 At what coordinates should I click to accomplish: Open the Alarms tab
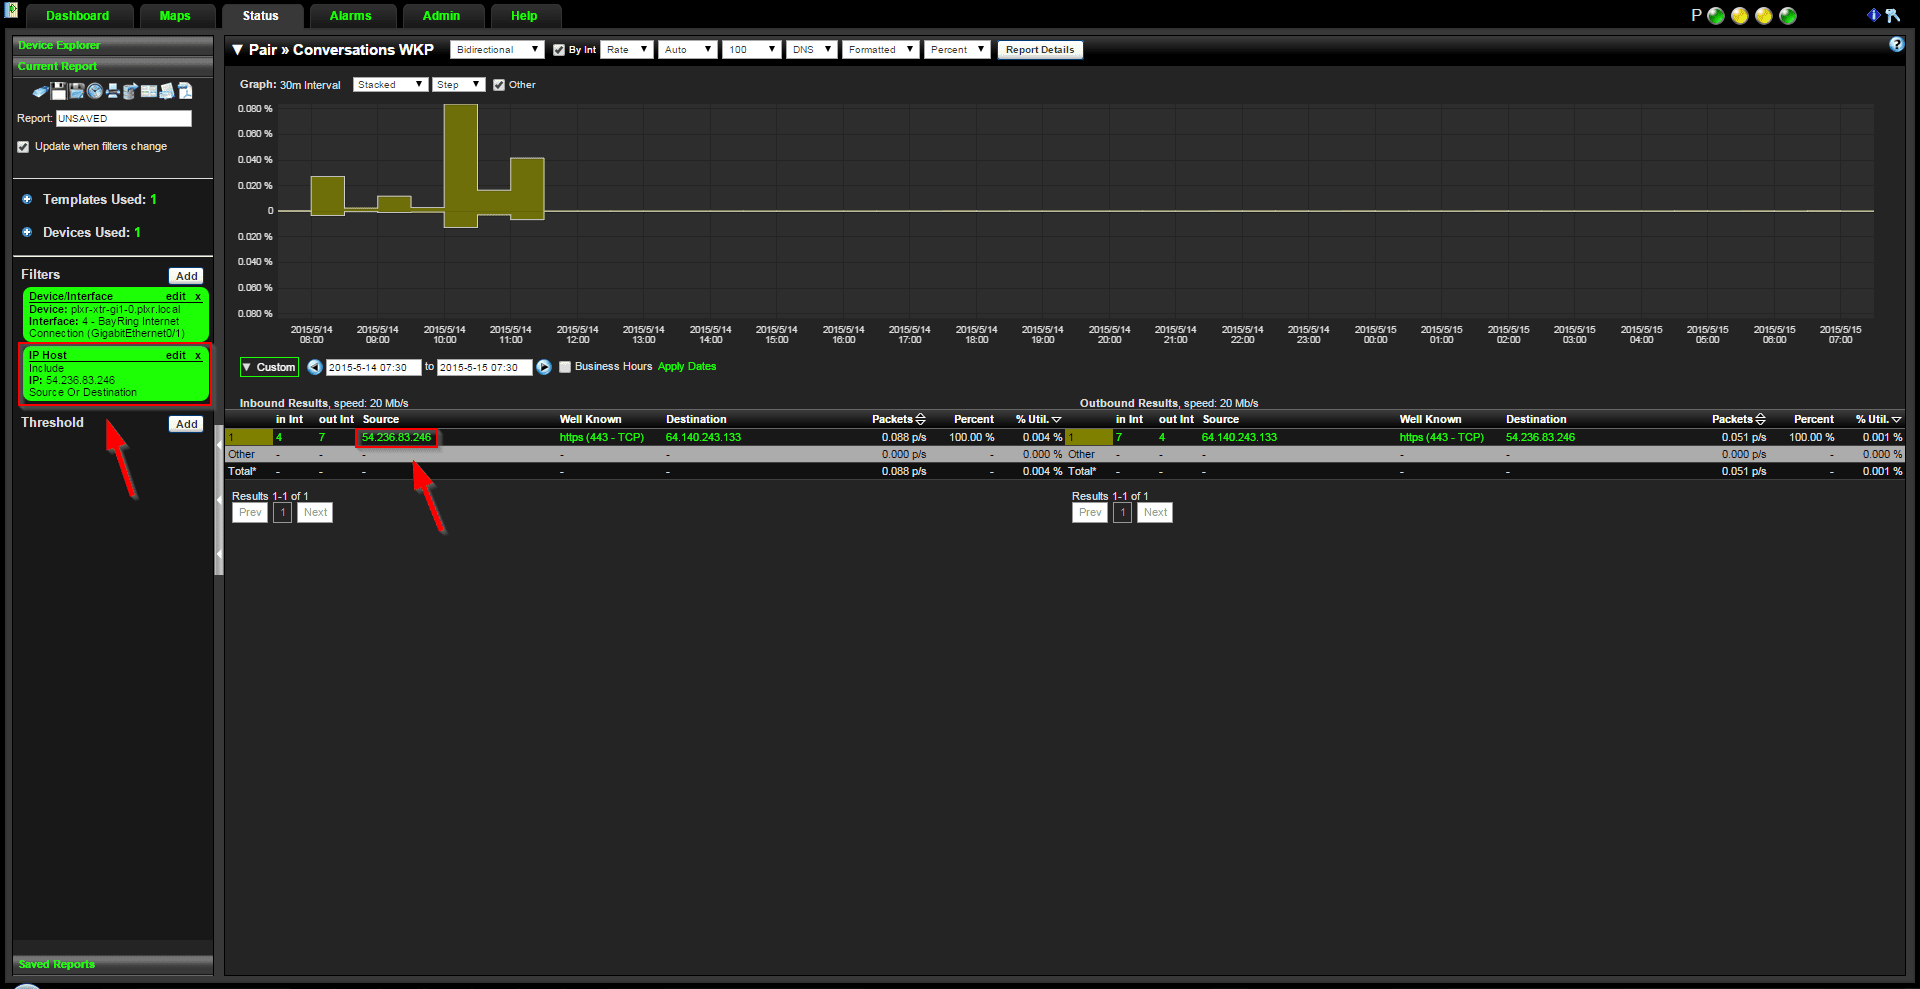(x=351, y=16)
